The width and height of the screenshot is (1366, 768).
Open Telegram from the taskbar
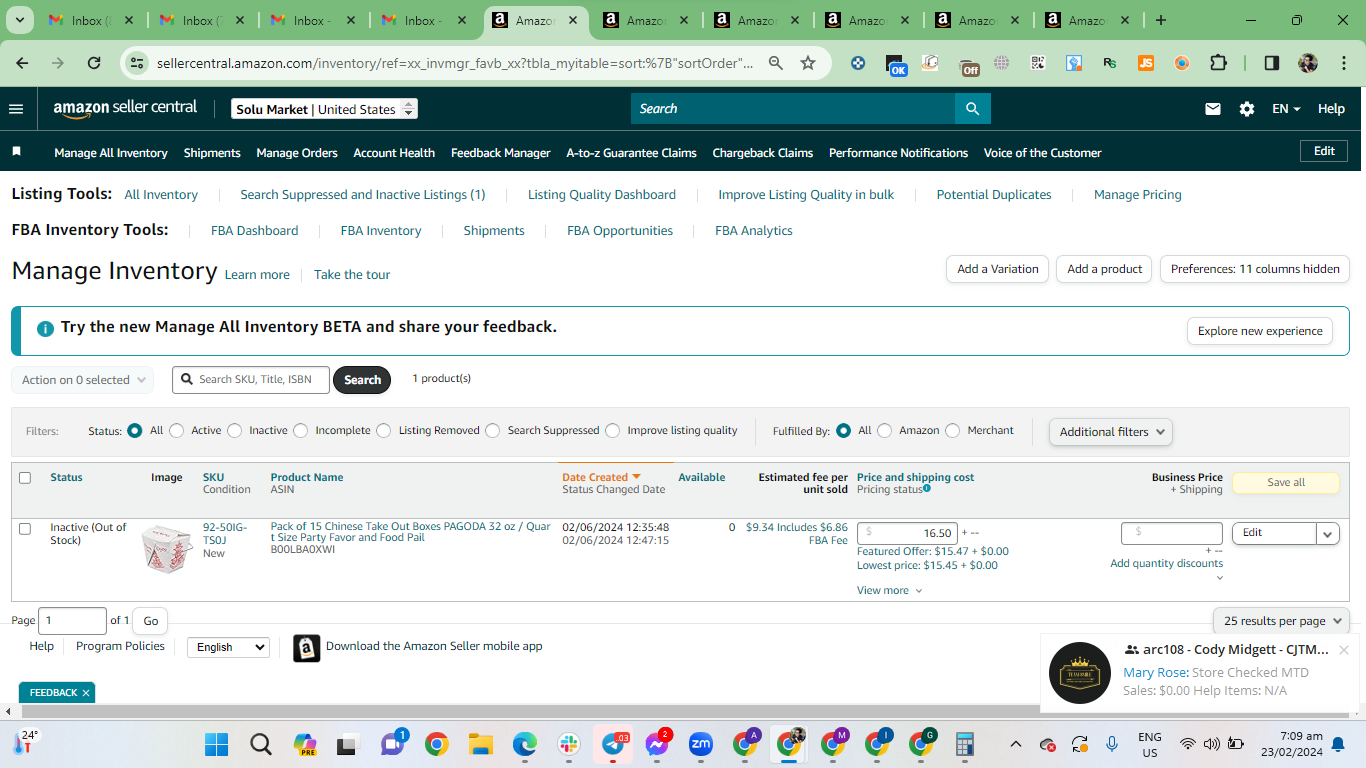[x=613, y=744]
